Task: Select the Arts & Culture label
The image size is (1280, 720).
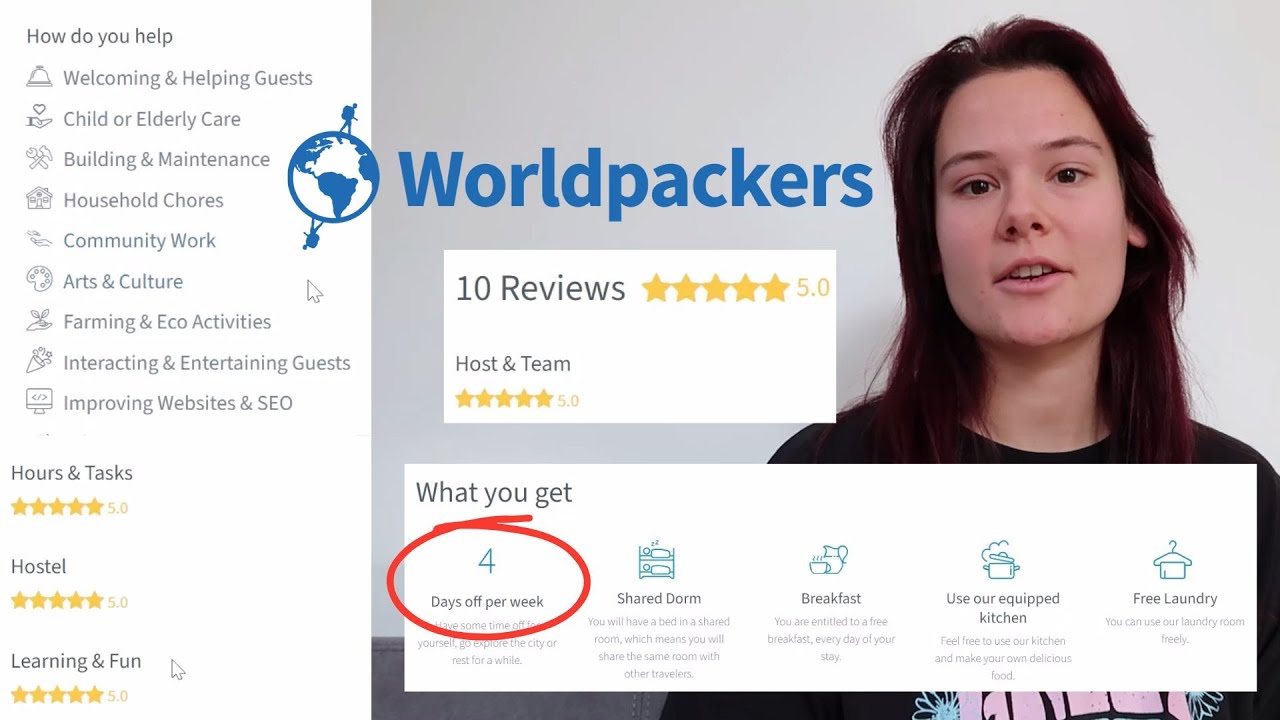Action: click(x=123, y=281)
